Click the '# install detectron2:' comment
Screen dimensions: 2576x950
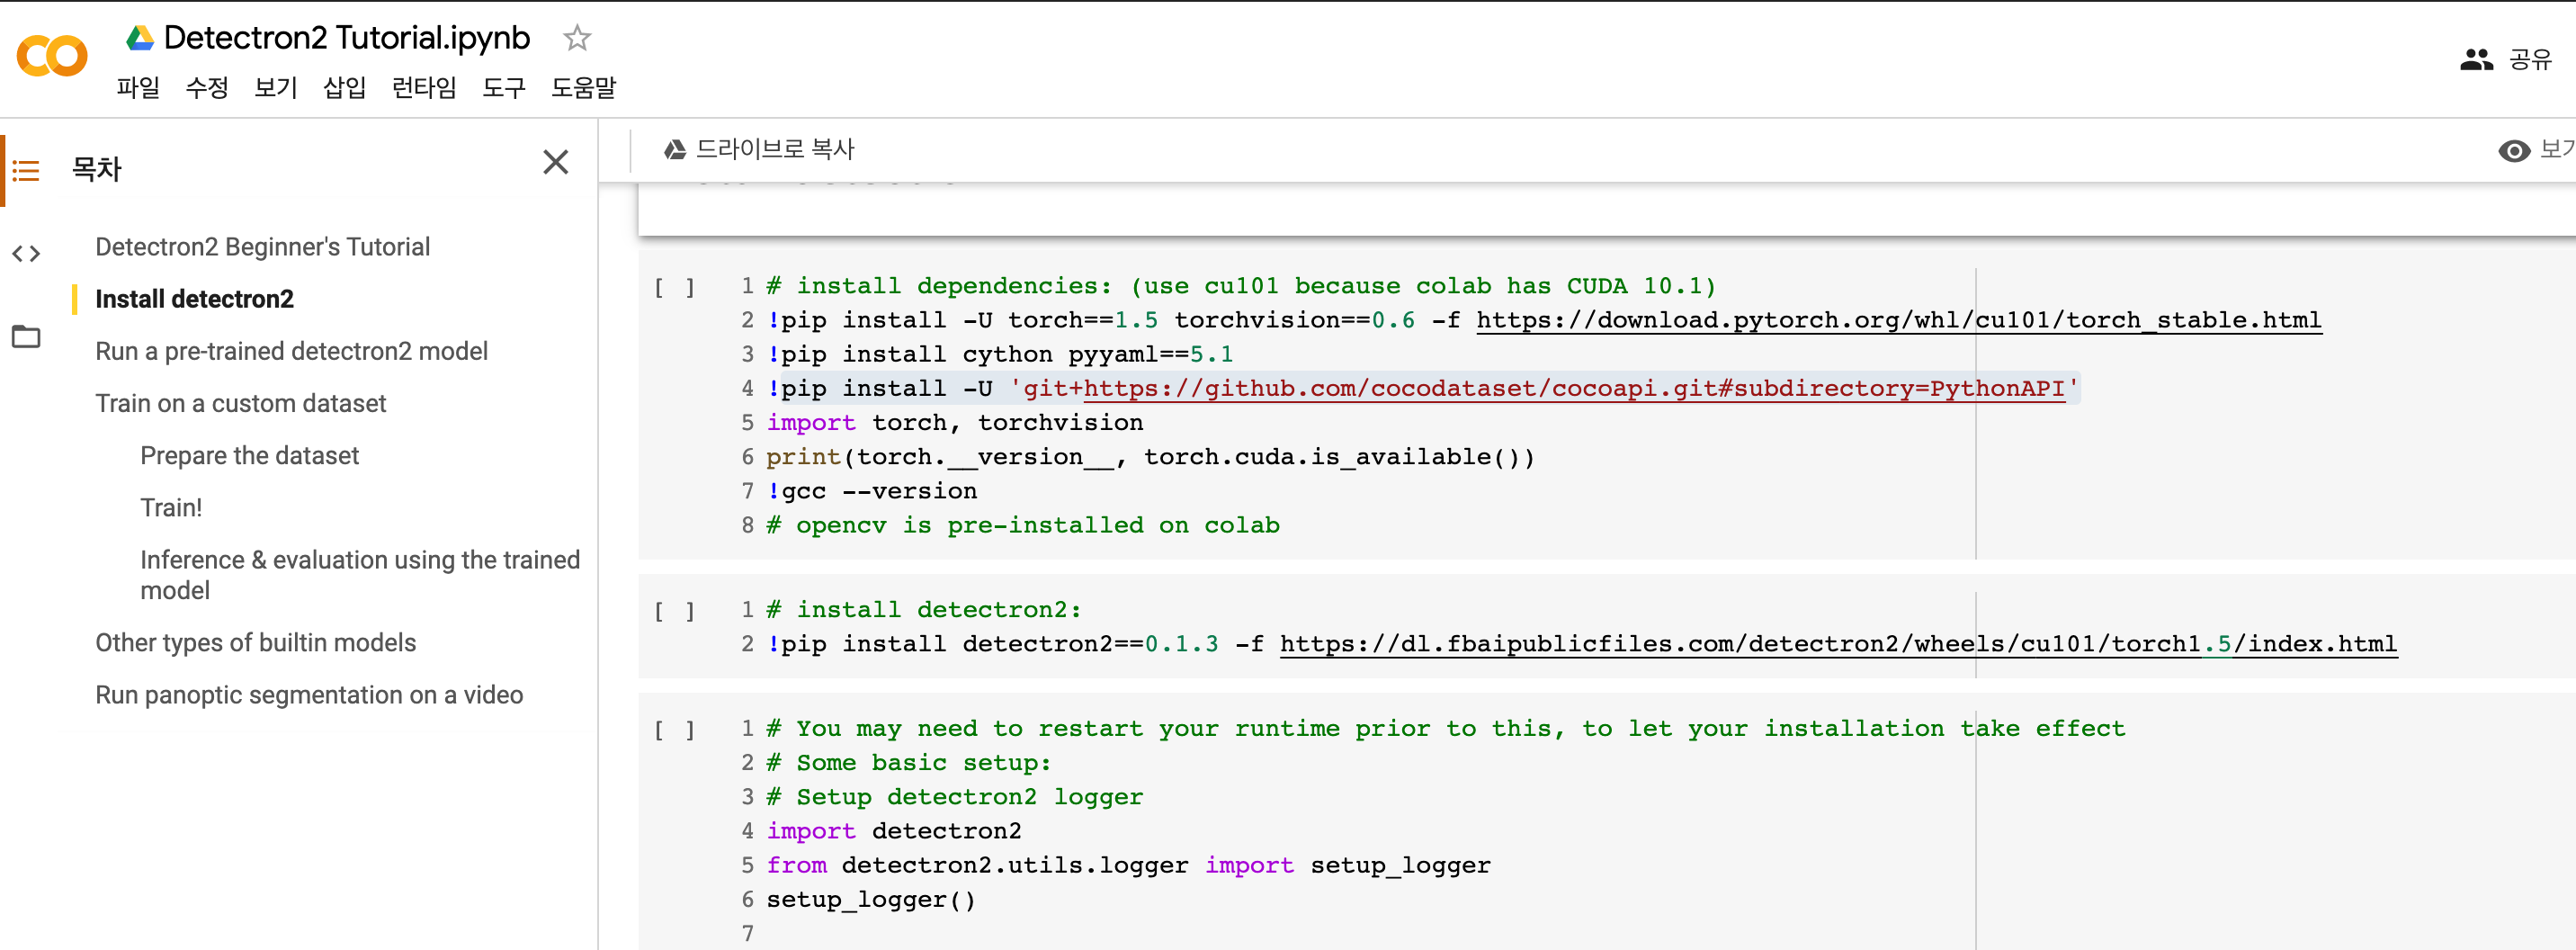pos(924,610)
